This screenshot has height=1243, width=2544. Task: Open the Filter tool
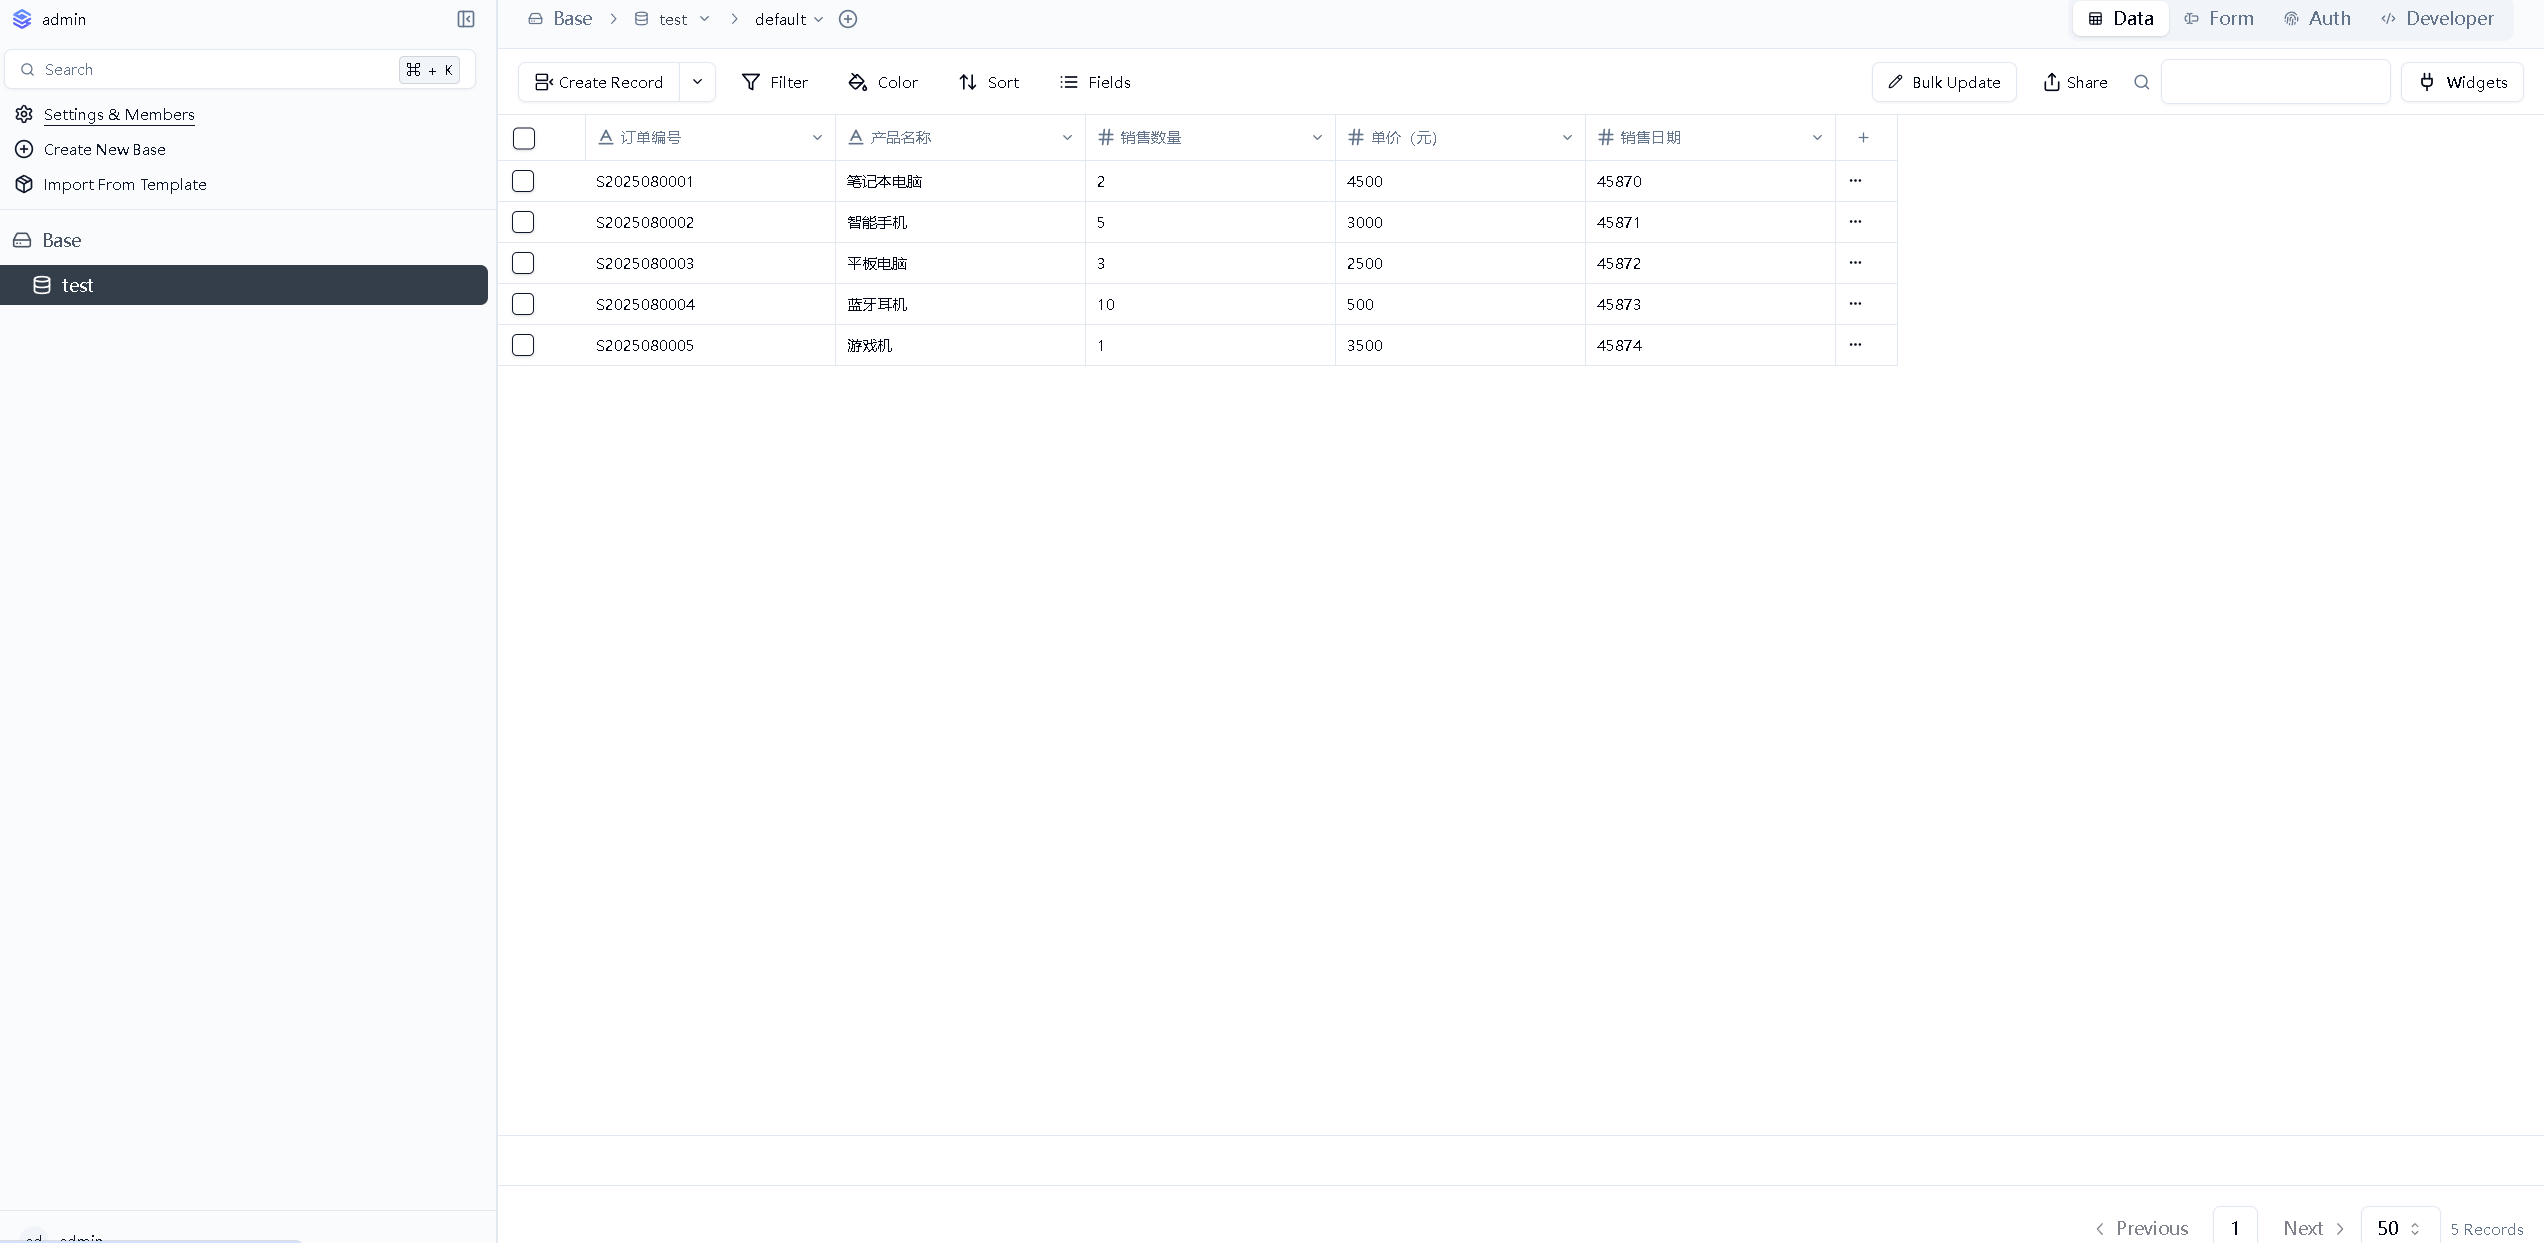(x=774, y=82)
